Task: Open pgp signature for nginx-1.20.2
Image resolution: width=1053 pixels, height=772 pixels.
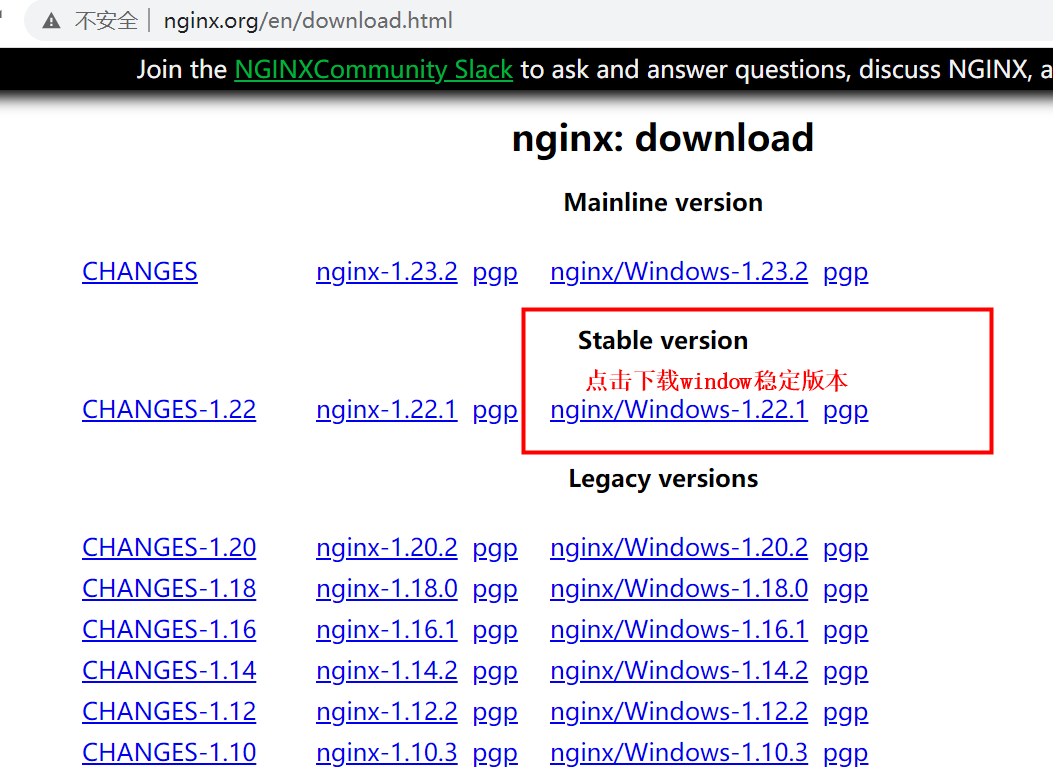Action: pyautogui.click(x=495, y=549)
